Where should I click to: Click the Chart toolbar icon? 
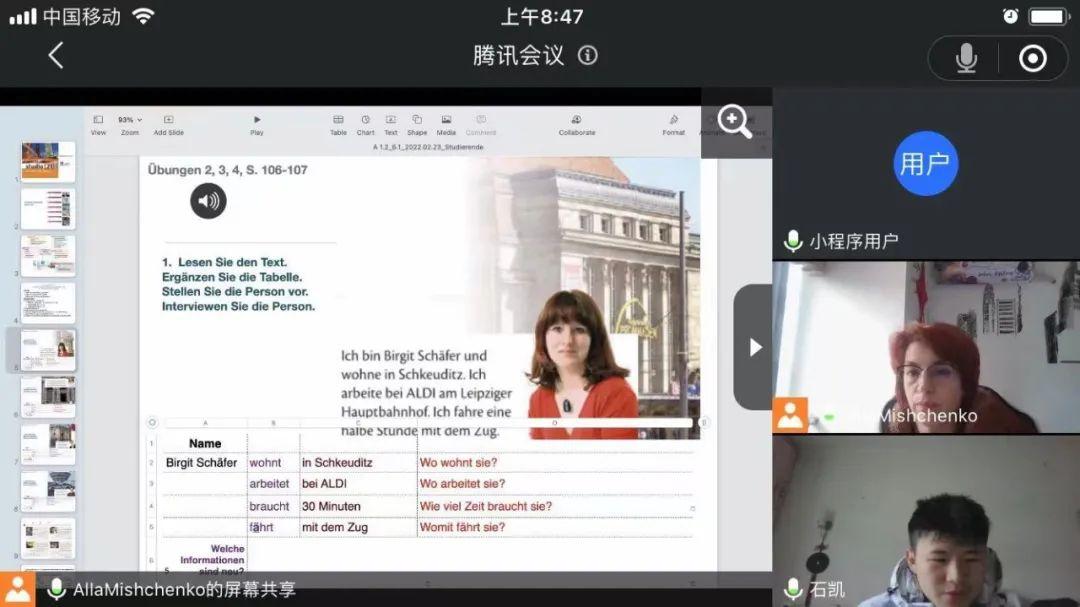pyautogui.click(x=365, y=124)
